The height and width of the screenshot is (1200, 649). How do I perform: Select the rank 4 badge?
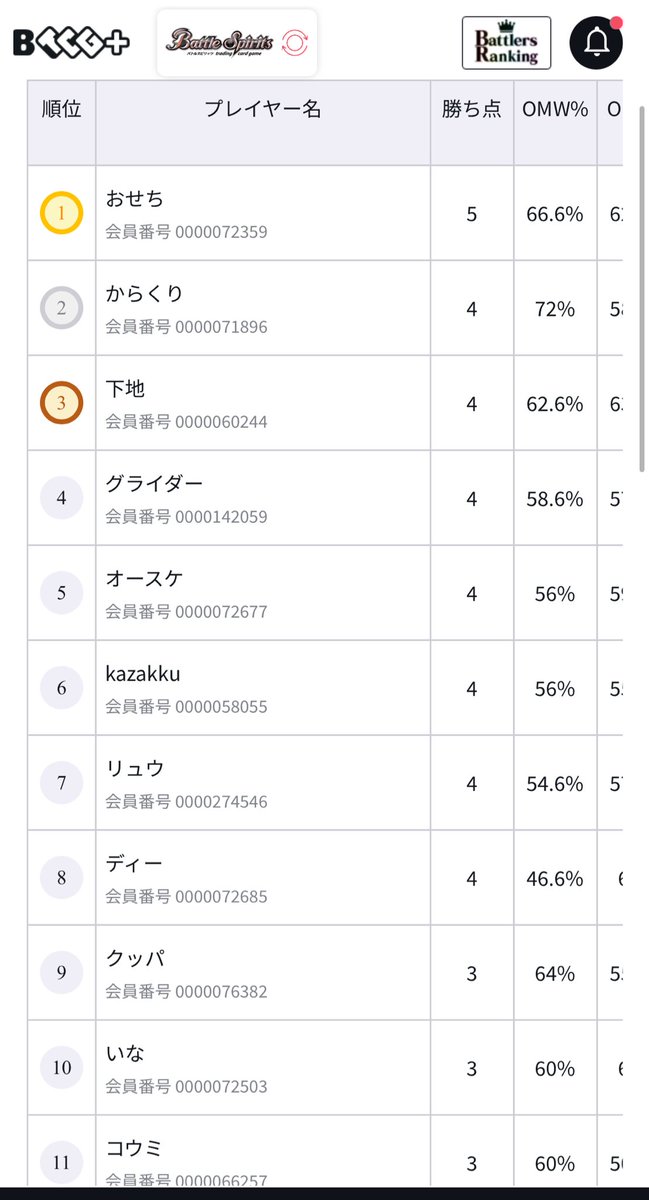[61, 498]
